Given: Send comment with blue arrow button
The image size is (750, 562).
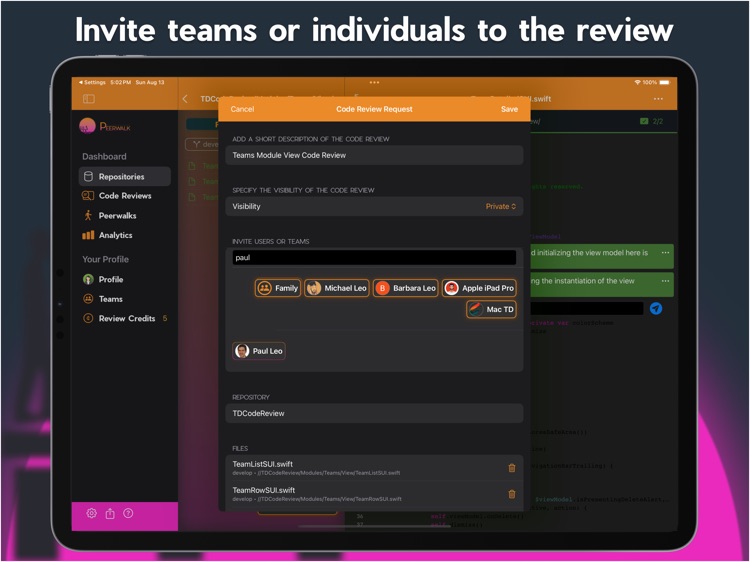Looking at the screenshot, I should coord(656,309).
